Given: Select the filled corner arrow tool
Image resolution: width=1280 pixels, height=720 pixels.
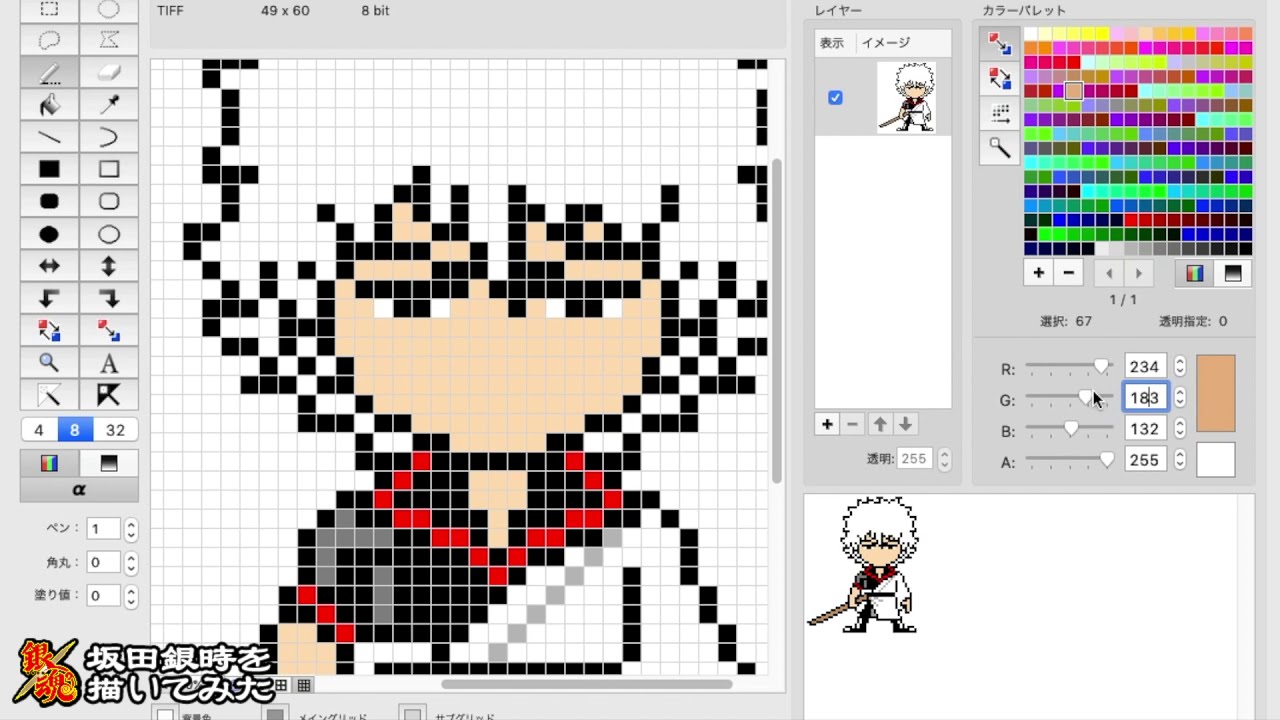Looking at the screenshot, I should [109, 394].
